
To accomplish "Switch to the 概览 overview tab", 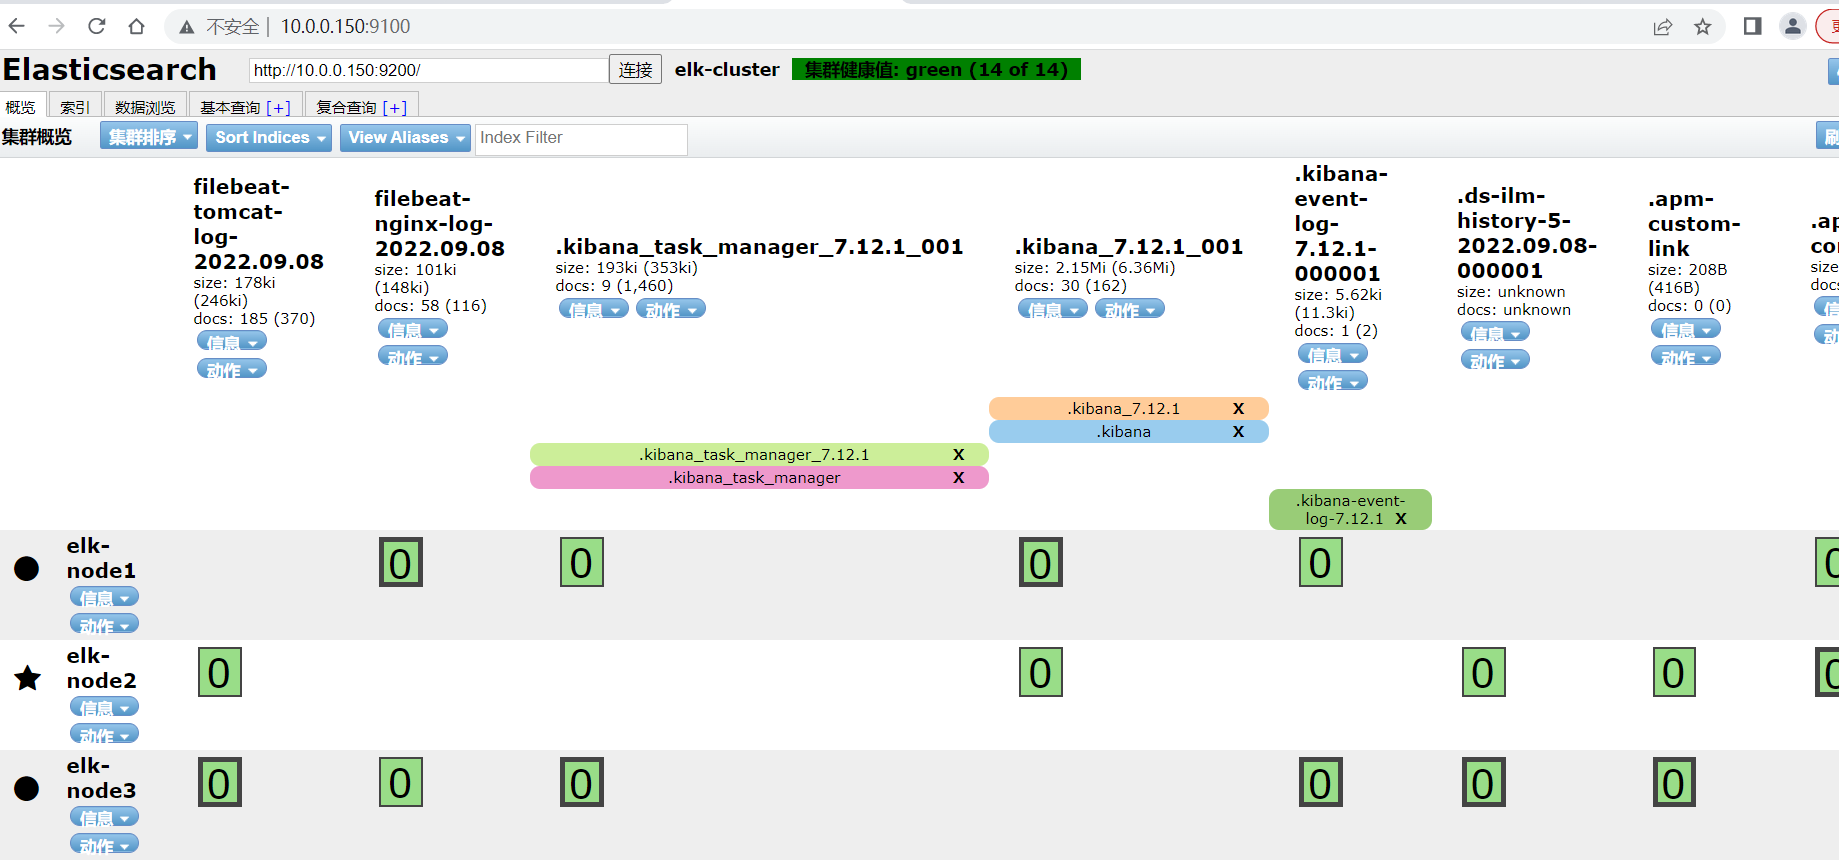I will click(x=21, y=107).
